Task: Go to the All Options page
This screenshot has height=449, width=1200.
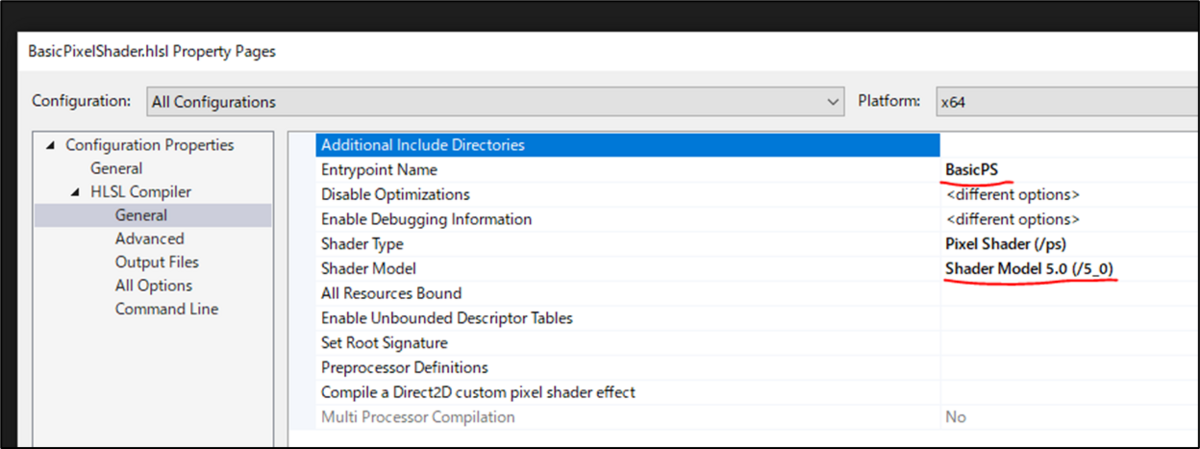Action: point(153,286)
